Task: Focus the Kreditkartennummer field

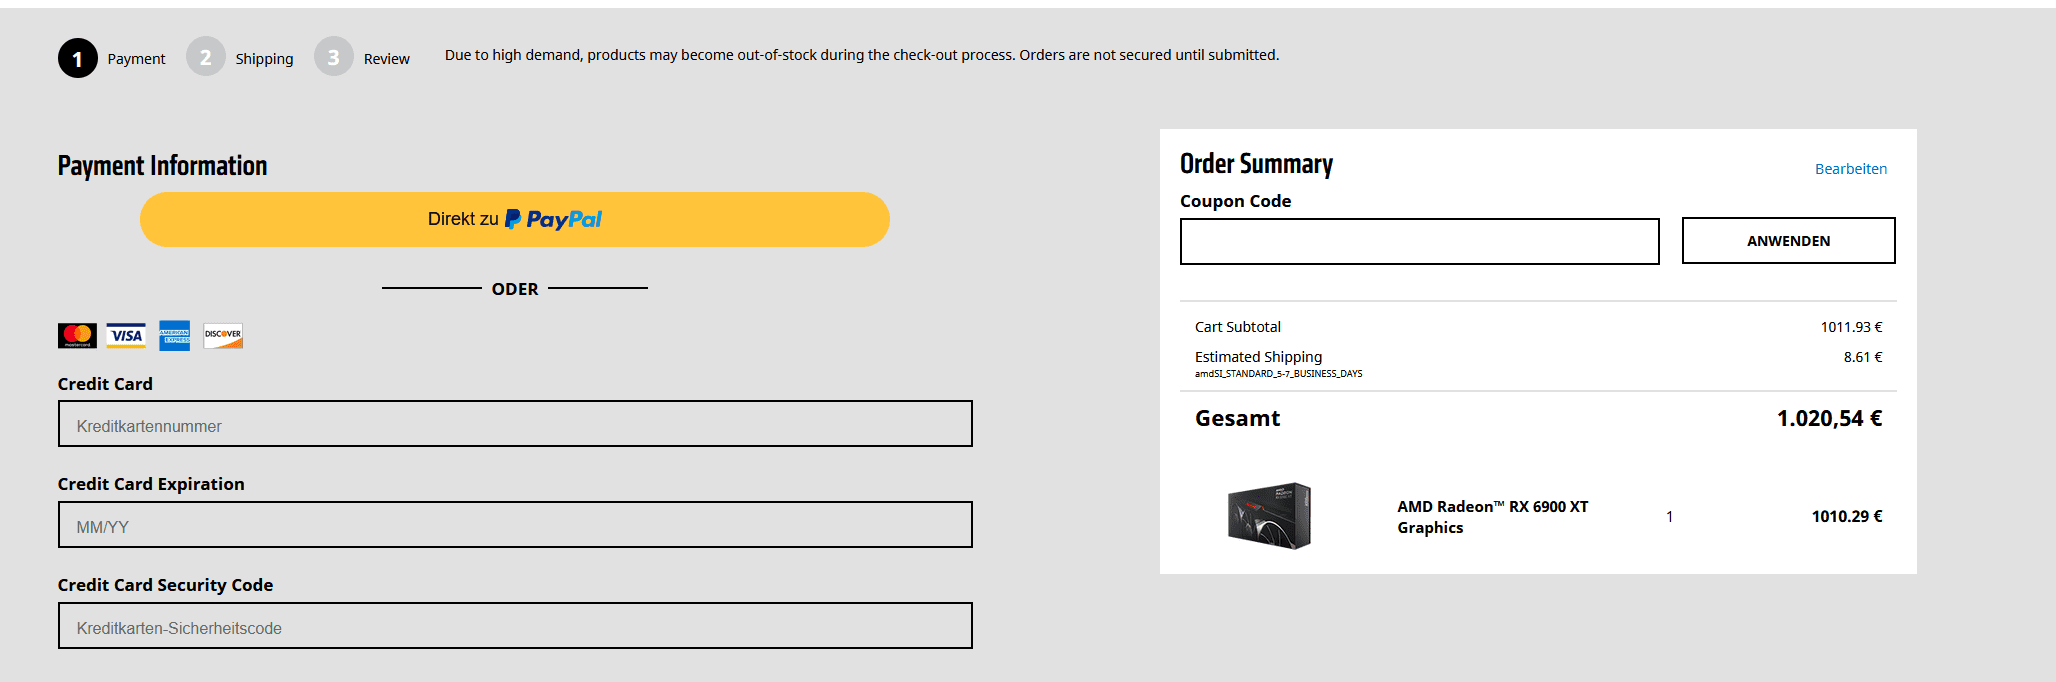Action: coord(515,424)
